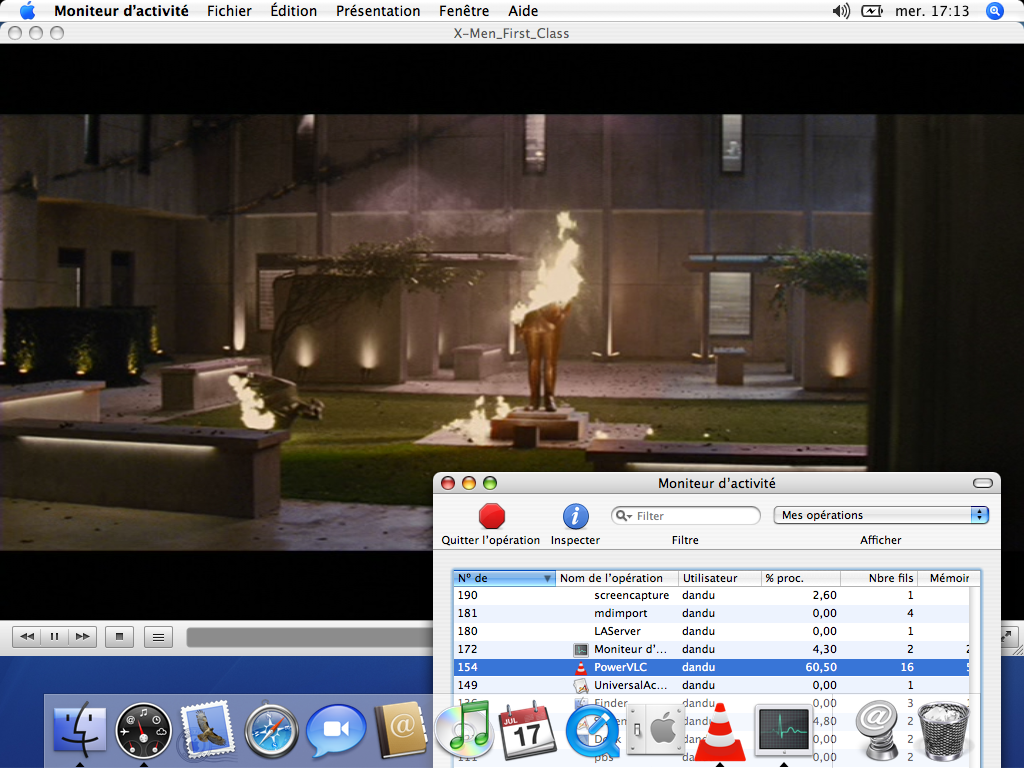Select the UniversalAc… process row

[x=711, y=685]
